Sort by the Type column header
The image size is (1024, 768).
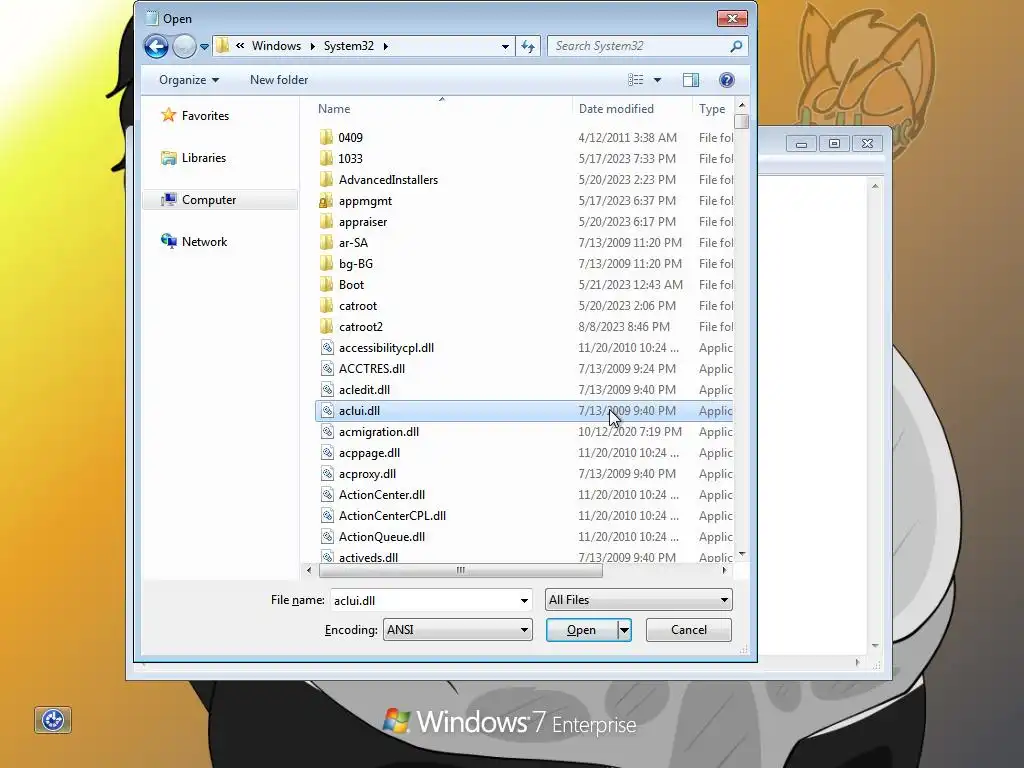click(x=713, y=109)
